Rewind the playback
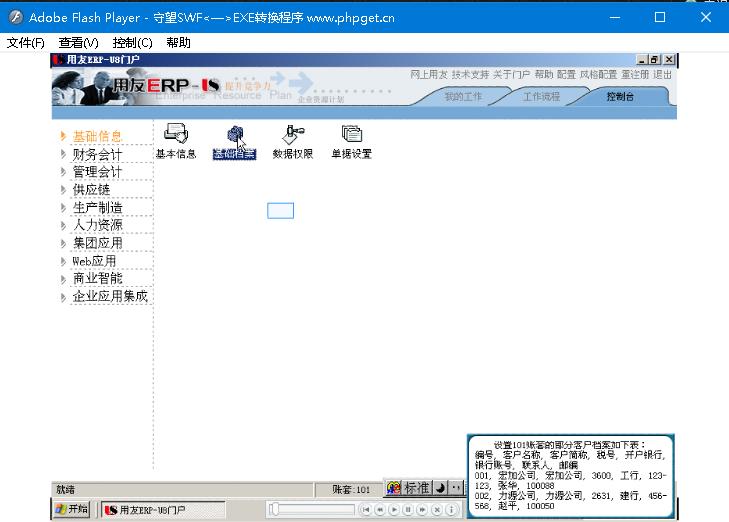This screenshot has width=729, height=522. pyautogui.click(x=380, y=510)
